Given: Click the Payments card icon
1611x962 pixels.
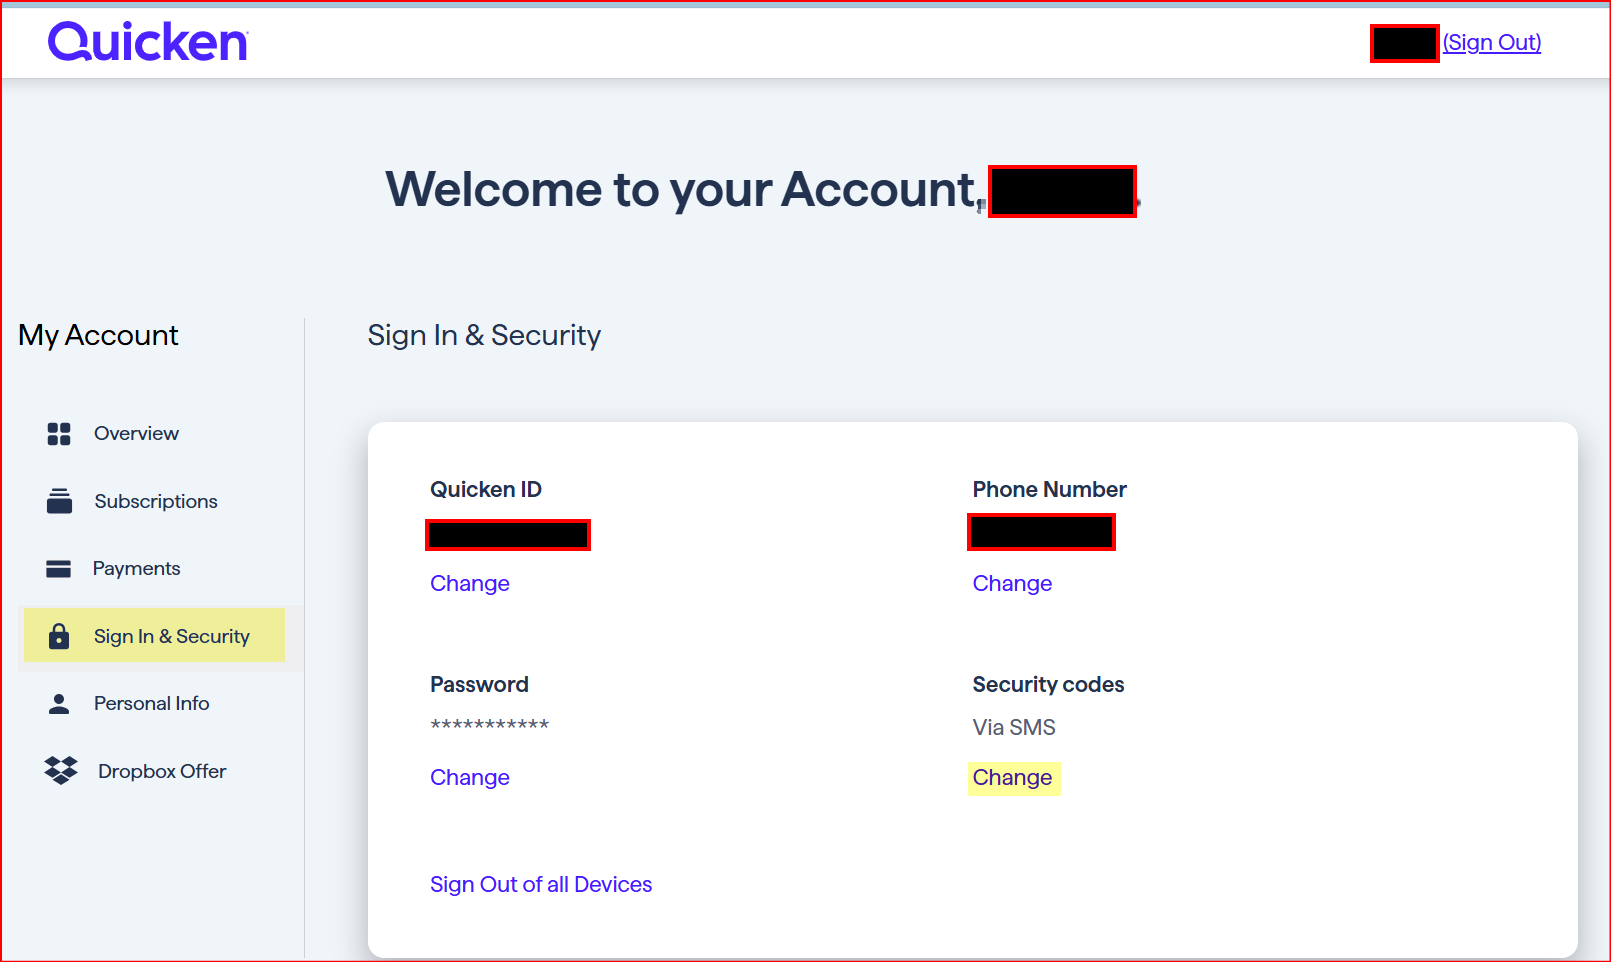Looking at the screenshot, I should pyautogui.click(x=59, y=569).
